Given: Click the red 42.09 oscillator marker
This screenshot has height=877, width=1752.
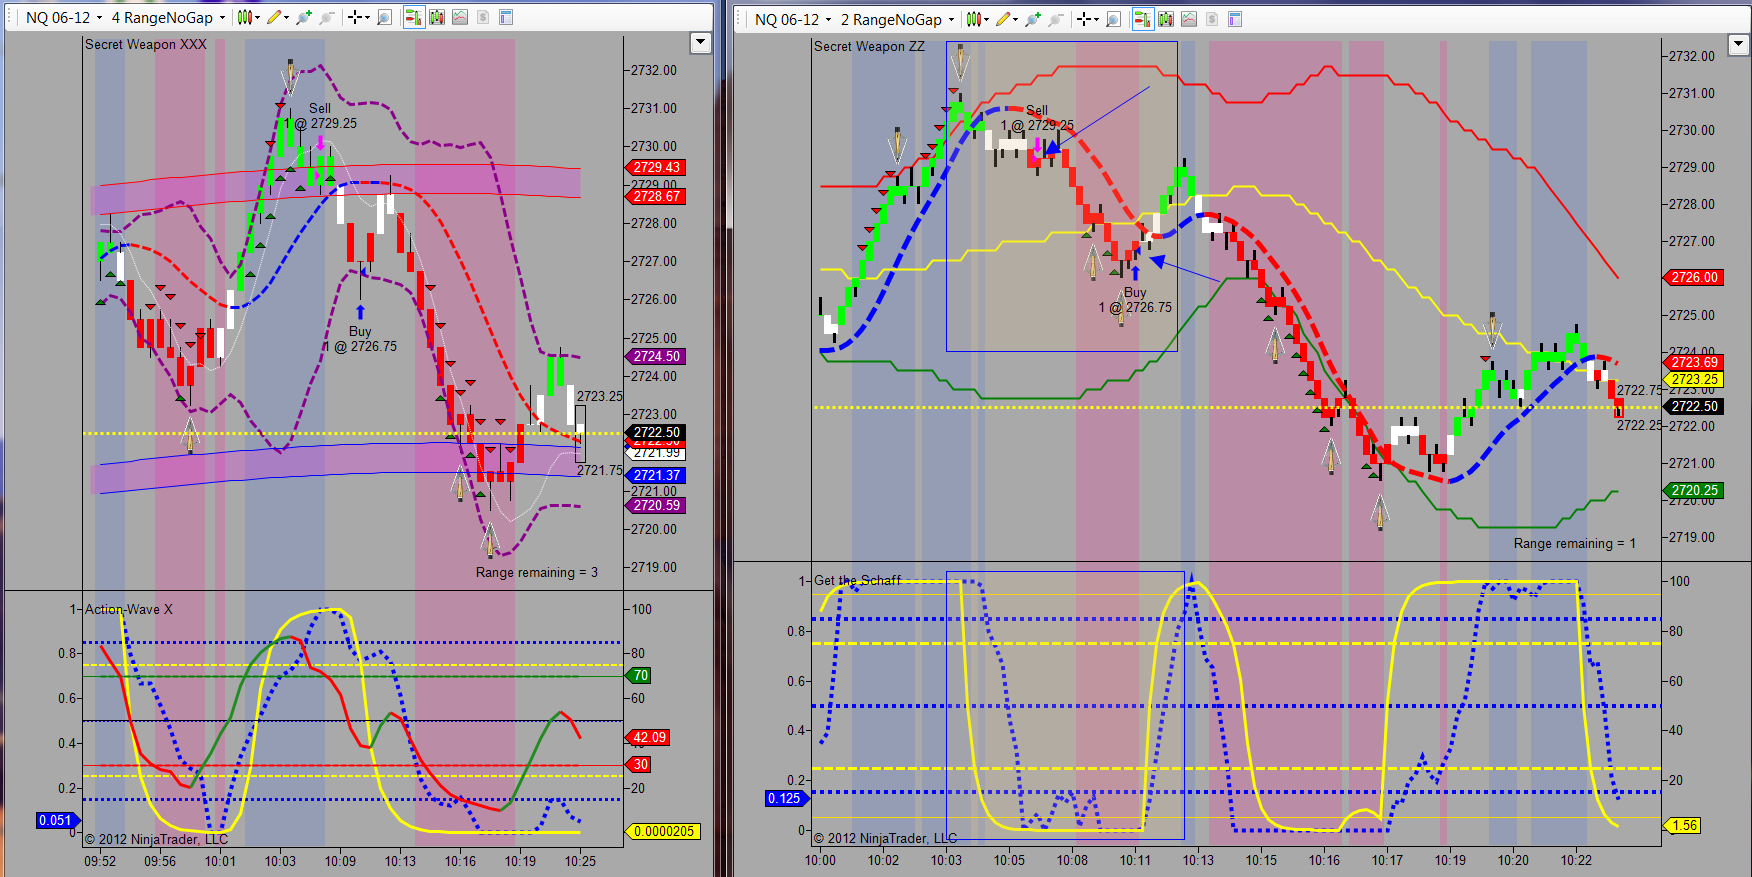Looking at the screenshot, I should (x=648, y=737).
